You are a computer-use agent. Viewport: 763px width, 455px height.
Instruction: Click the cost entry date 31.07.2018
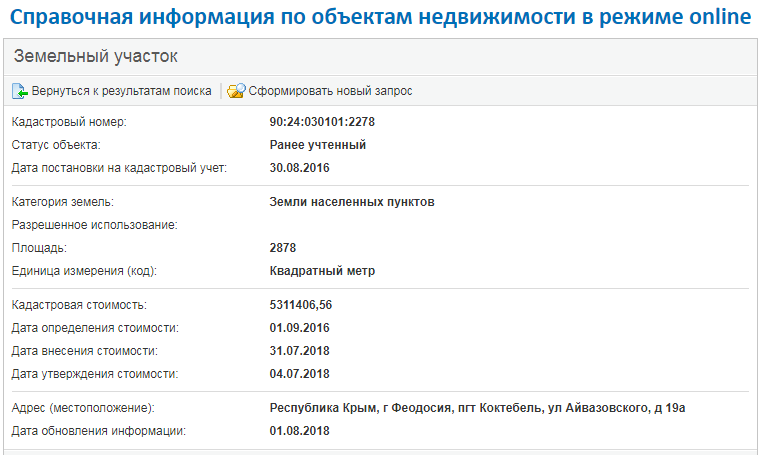[x=300, y=351]
